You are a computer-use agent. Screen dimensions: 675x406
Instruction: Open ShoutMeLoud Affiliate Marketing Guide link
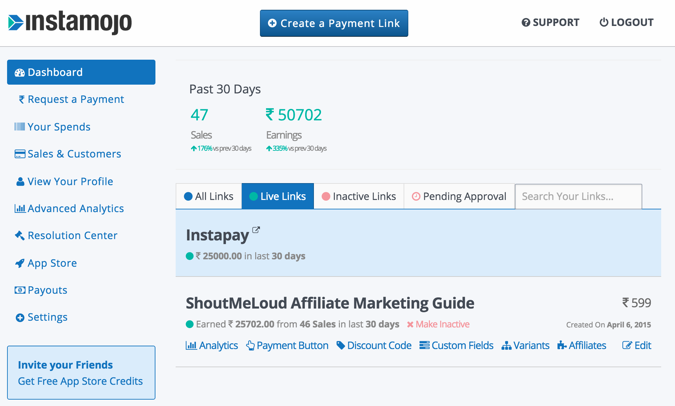[x=330, y=303]
